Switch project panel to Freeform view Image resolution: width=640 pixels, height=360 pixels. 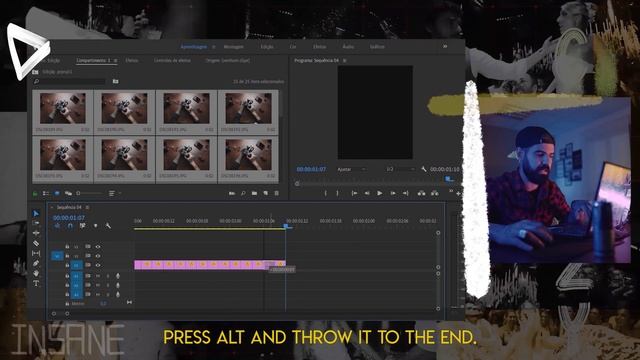68,193
